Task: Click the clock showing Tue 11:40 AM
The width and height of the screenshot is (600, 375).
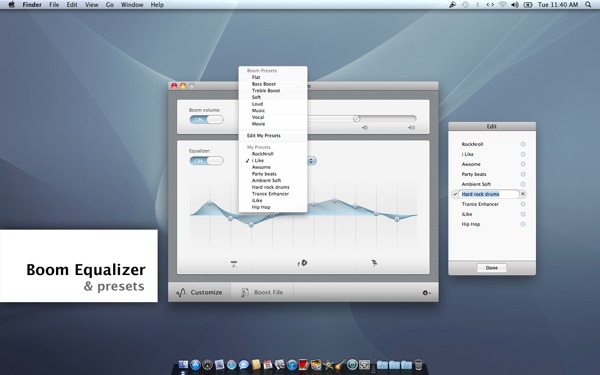Action: [x=558, y=5]
